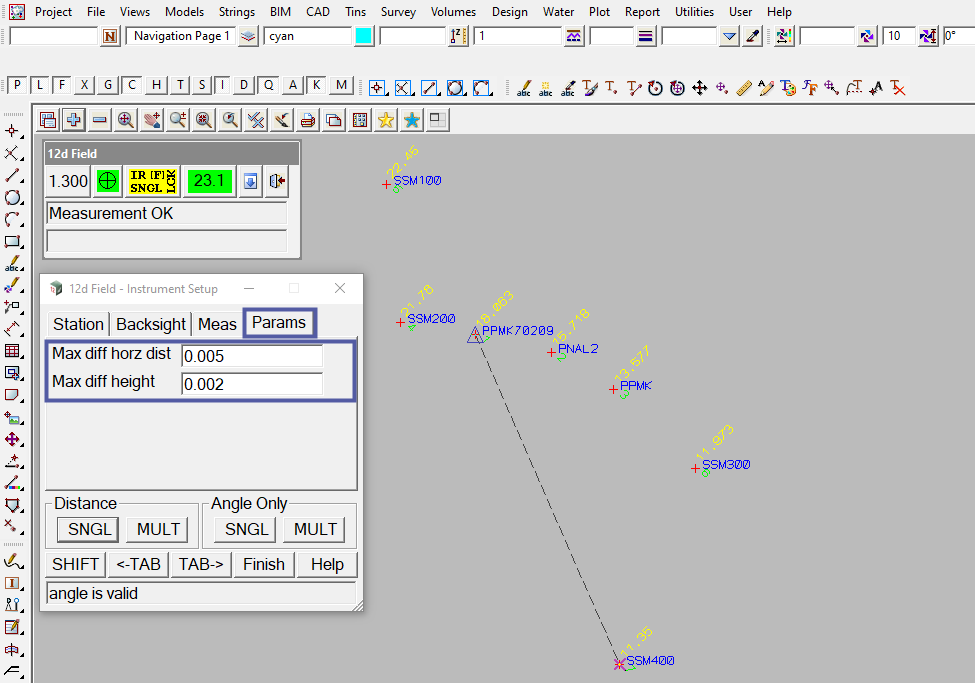Screen dimensions: 975x683
Task: Open the blue down-arrow dropdown in top toolbar
Action: 729,36
